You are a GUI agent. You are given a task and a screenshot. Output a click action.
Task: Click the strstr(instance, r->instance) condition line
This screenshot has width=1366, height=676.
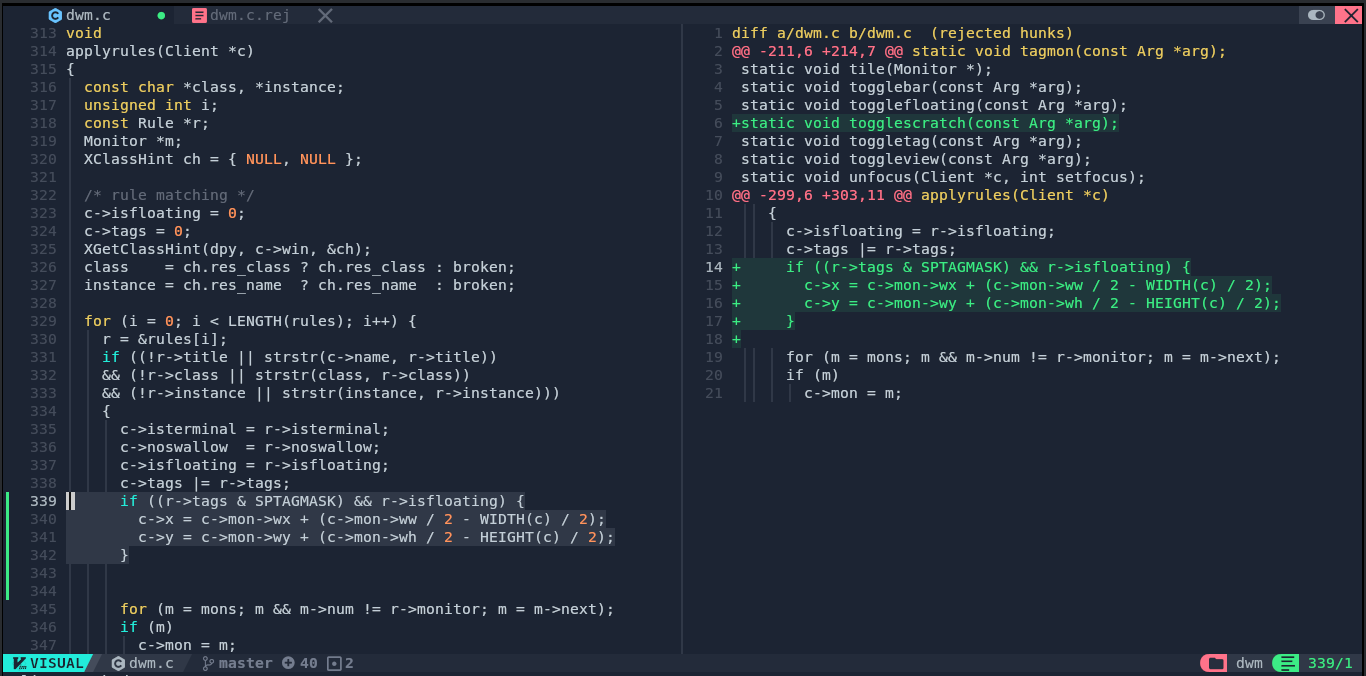[331, 393]
